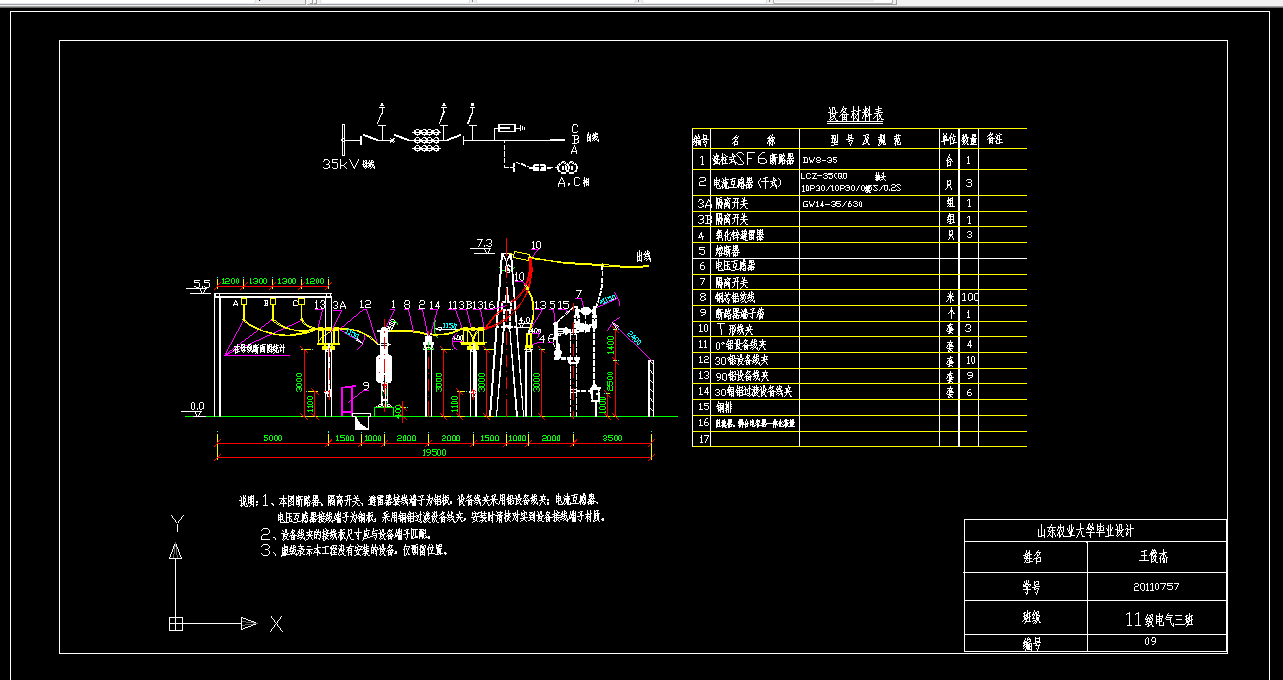Select the quantity '100' cell
This screenshot has height=680, width=1283.
[x=969, y=298]
